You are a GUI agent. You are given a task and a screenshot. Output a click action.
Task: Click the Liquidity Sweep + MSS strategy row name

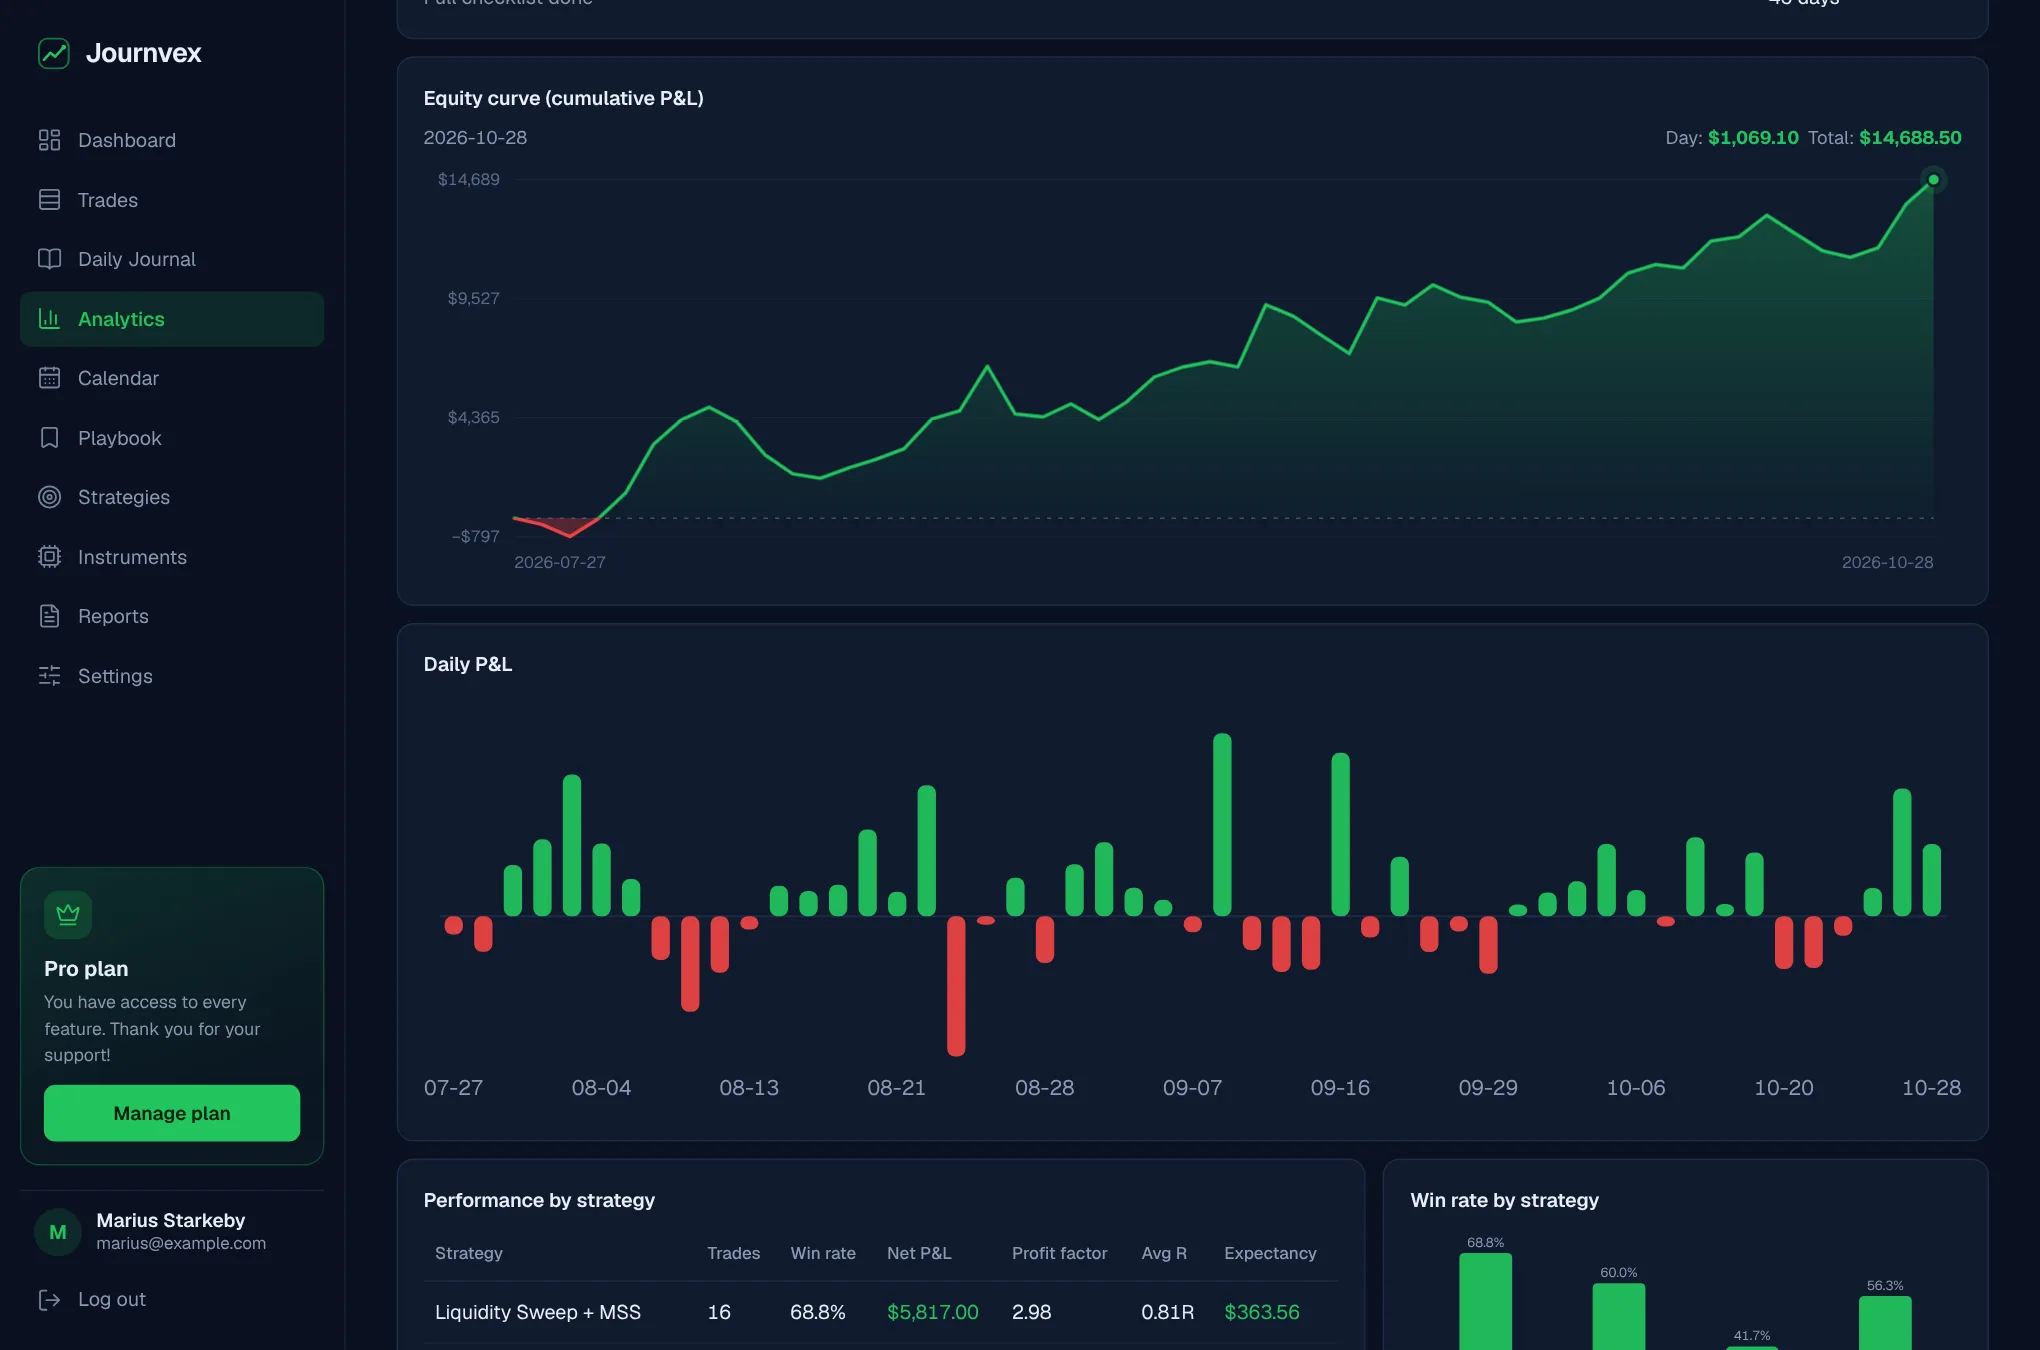tap(538, 1312)
